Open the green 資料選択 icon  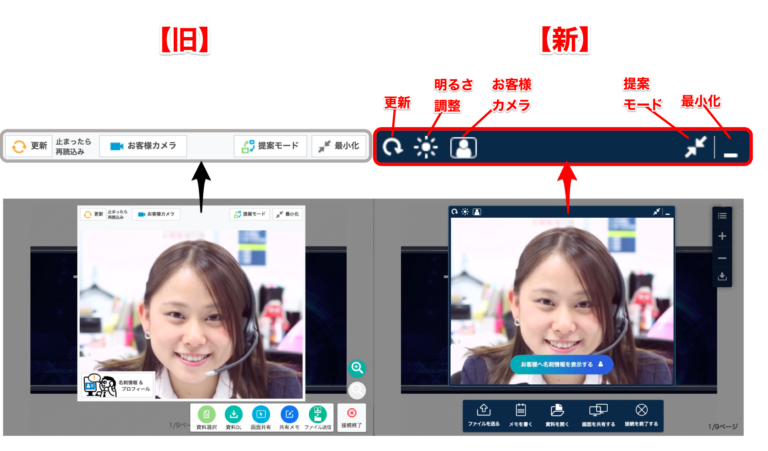coord(206,414)
